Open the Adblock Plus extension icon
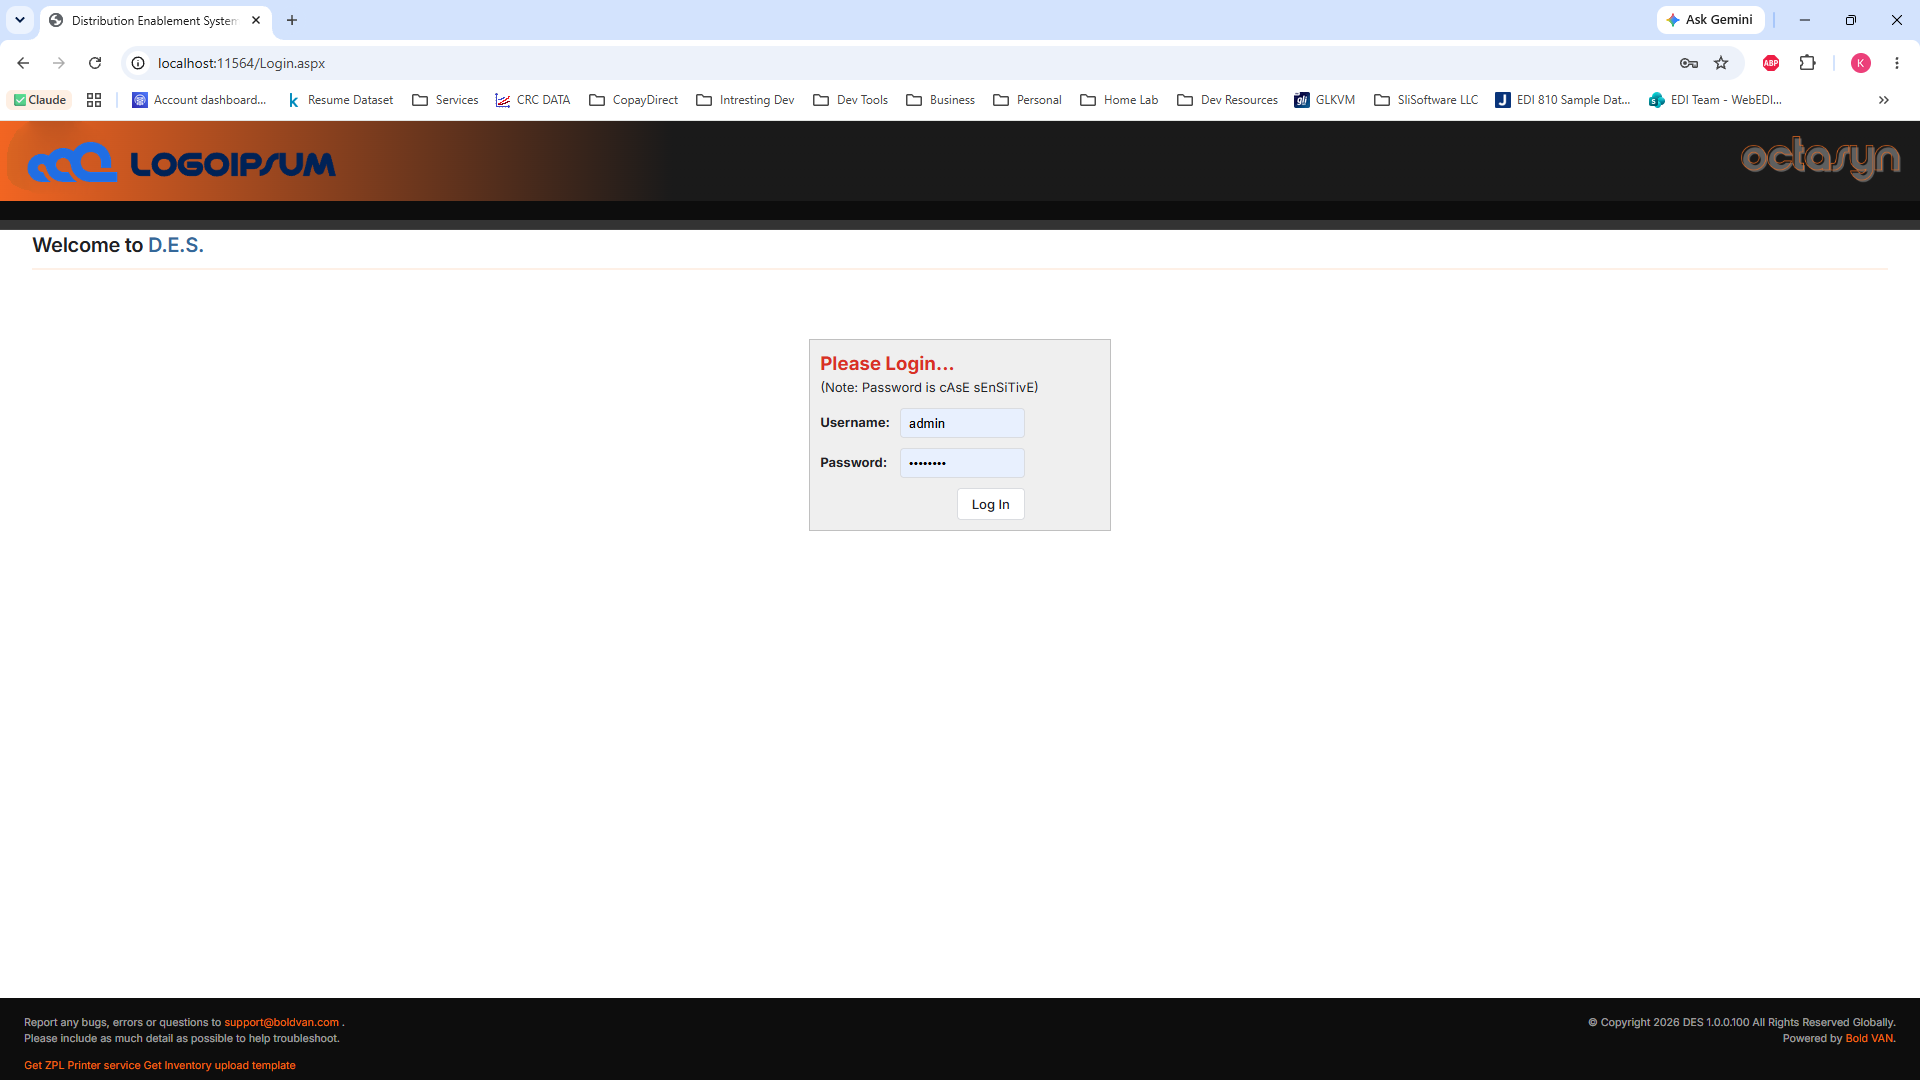The height and width of the screenshot is (1080, 1920). tap(1771, 63)
